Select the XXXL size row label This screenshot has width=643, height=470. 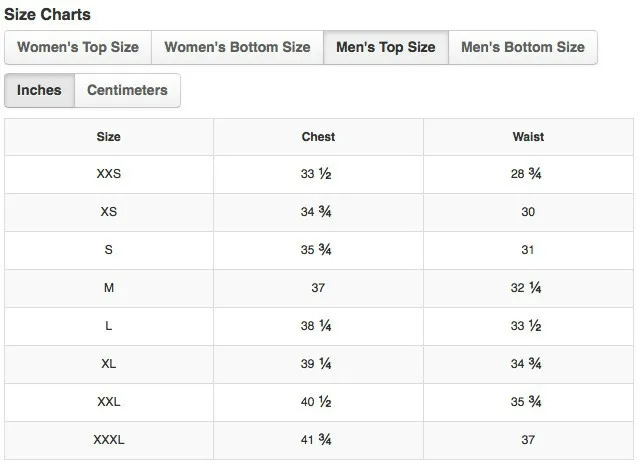(x=109, y=440)
